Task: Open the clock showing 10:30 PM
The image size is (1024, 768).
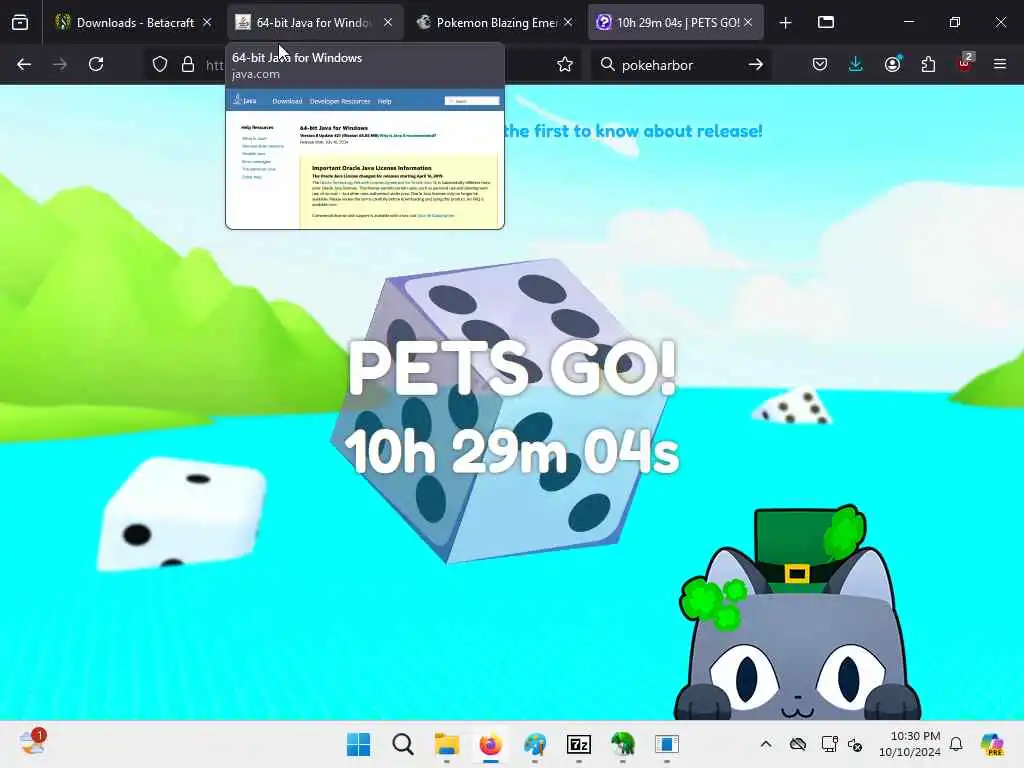Action: (910, 744)
